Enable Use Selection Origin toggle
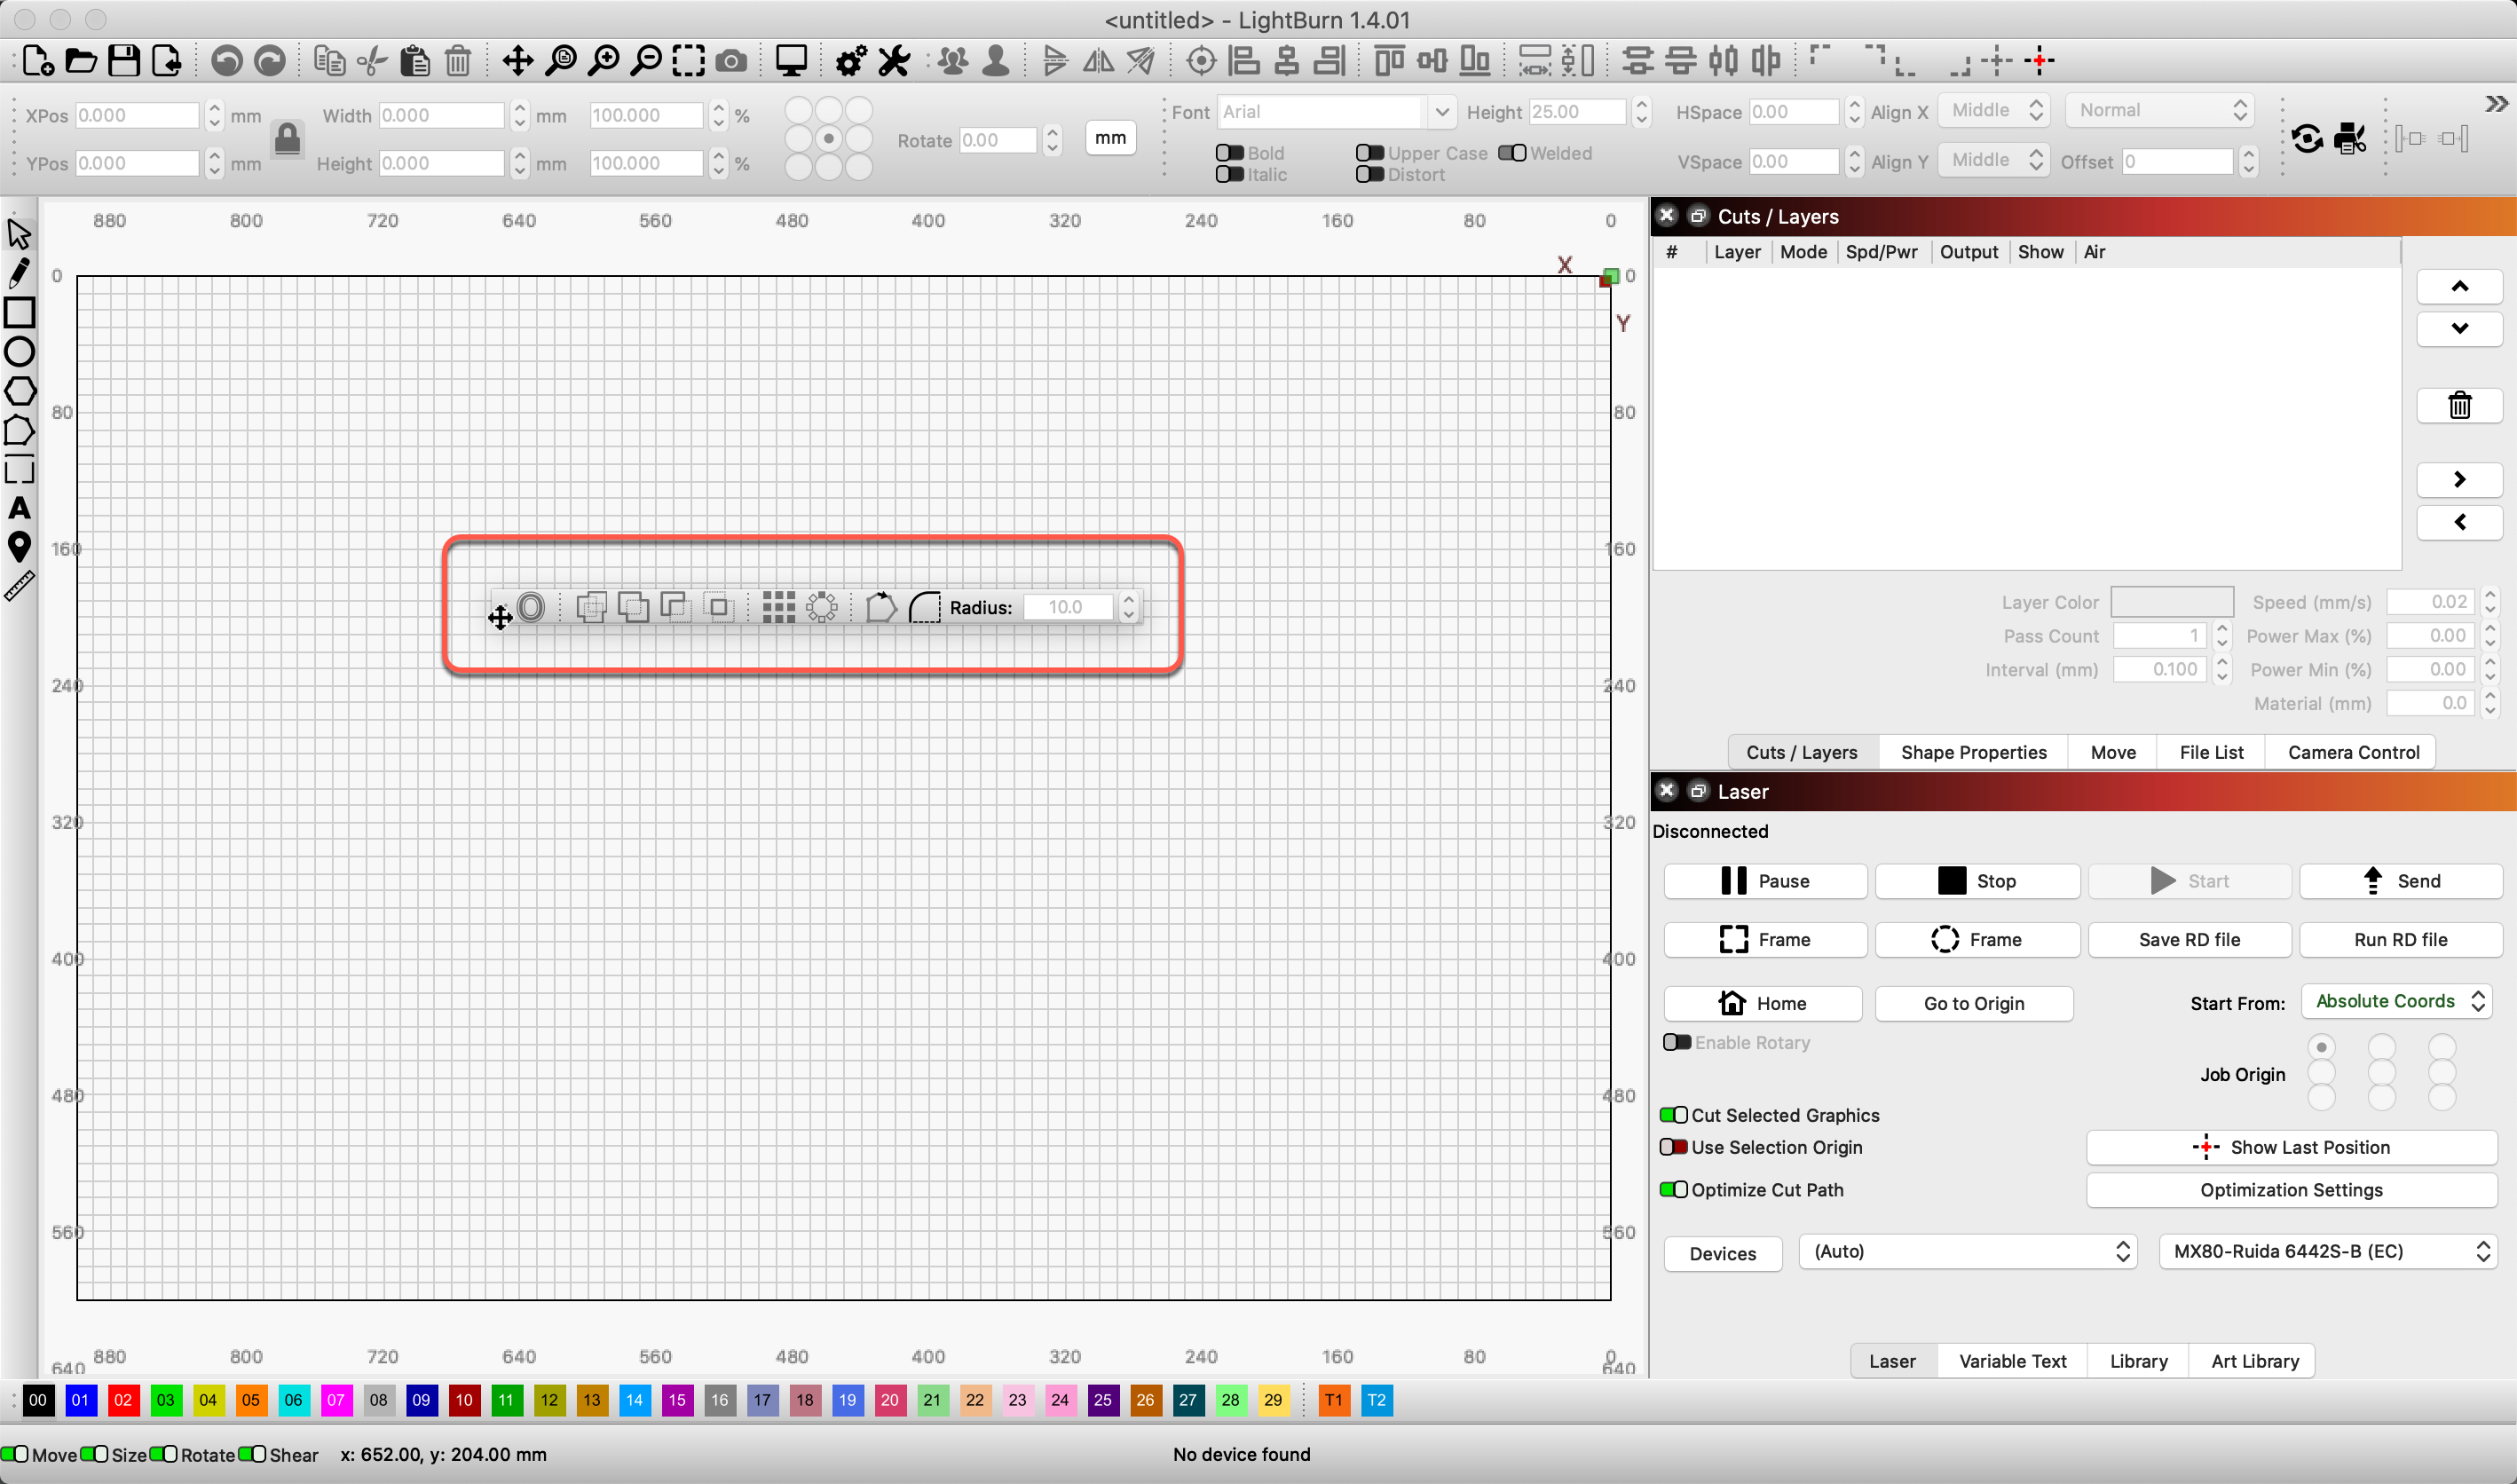The image size is (2517, 1484). point(1673,1147)
